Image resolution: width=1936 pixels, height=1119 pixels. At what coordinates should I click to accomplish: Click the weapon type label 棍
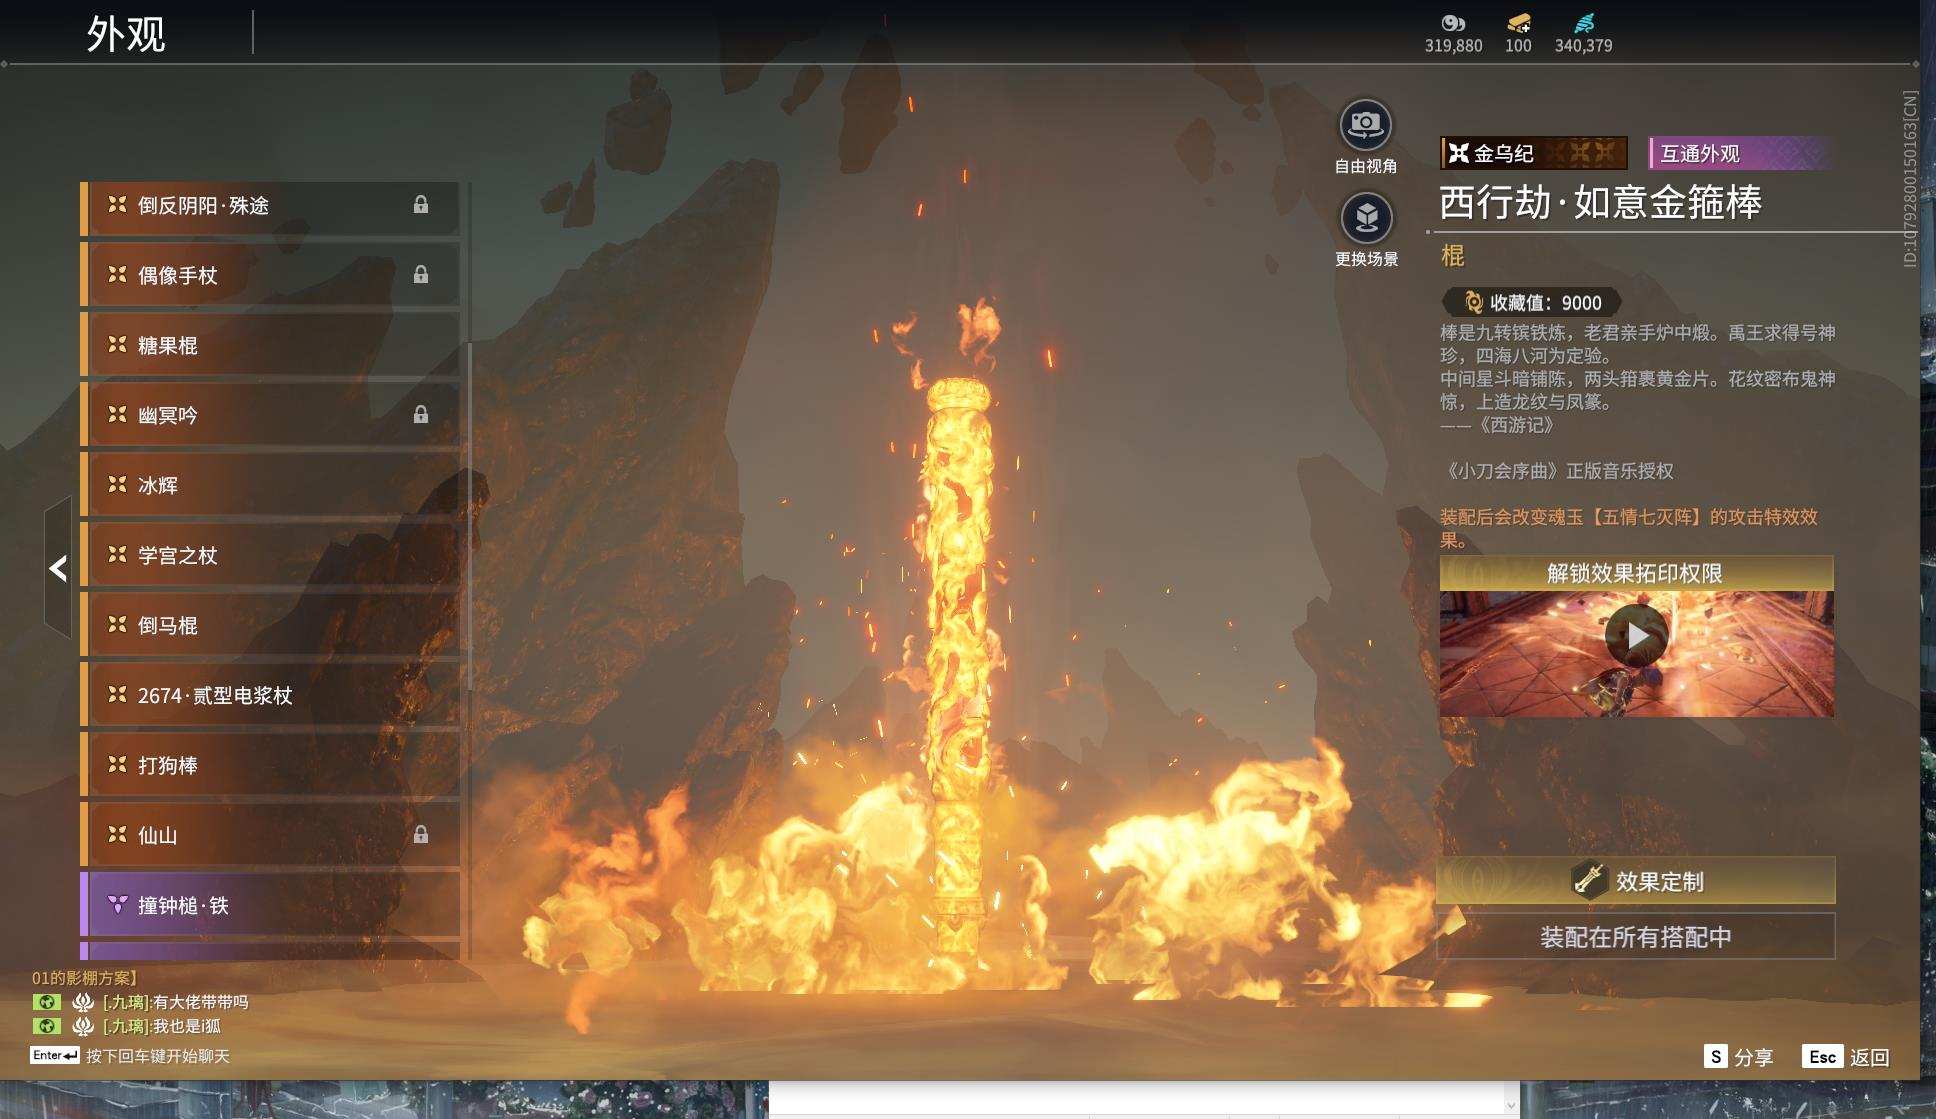(x=1452, y=256)
